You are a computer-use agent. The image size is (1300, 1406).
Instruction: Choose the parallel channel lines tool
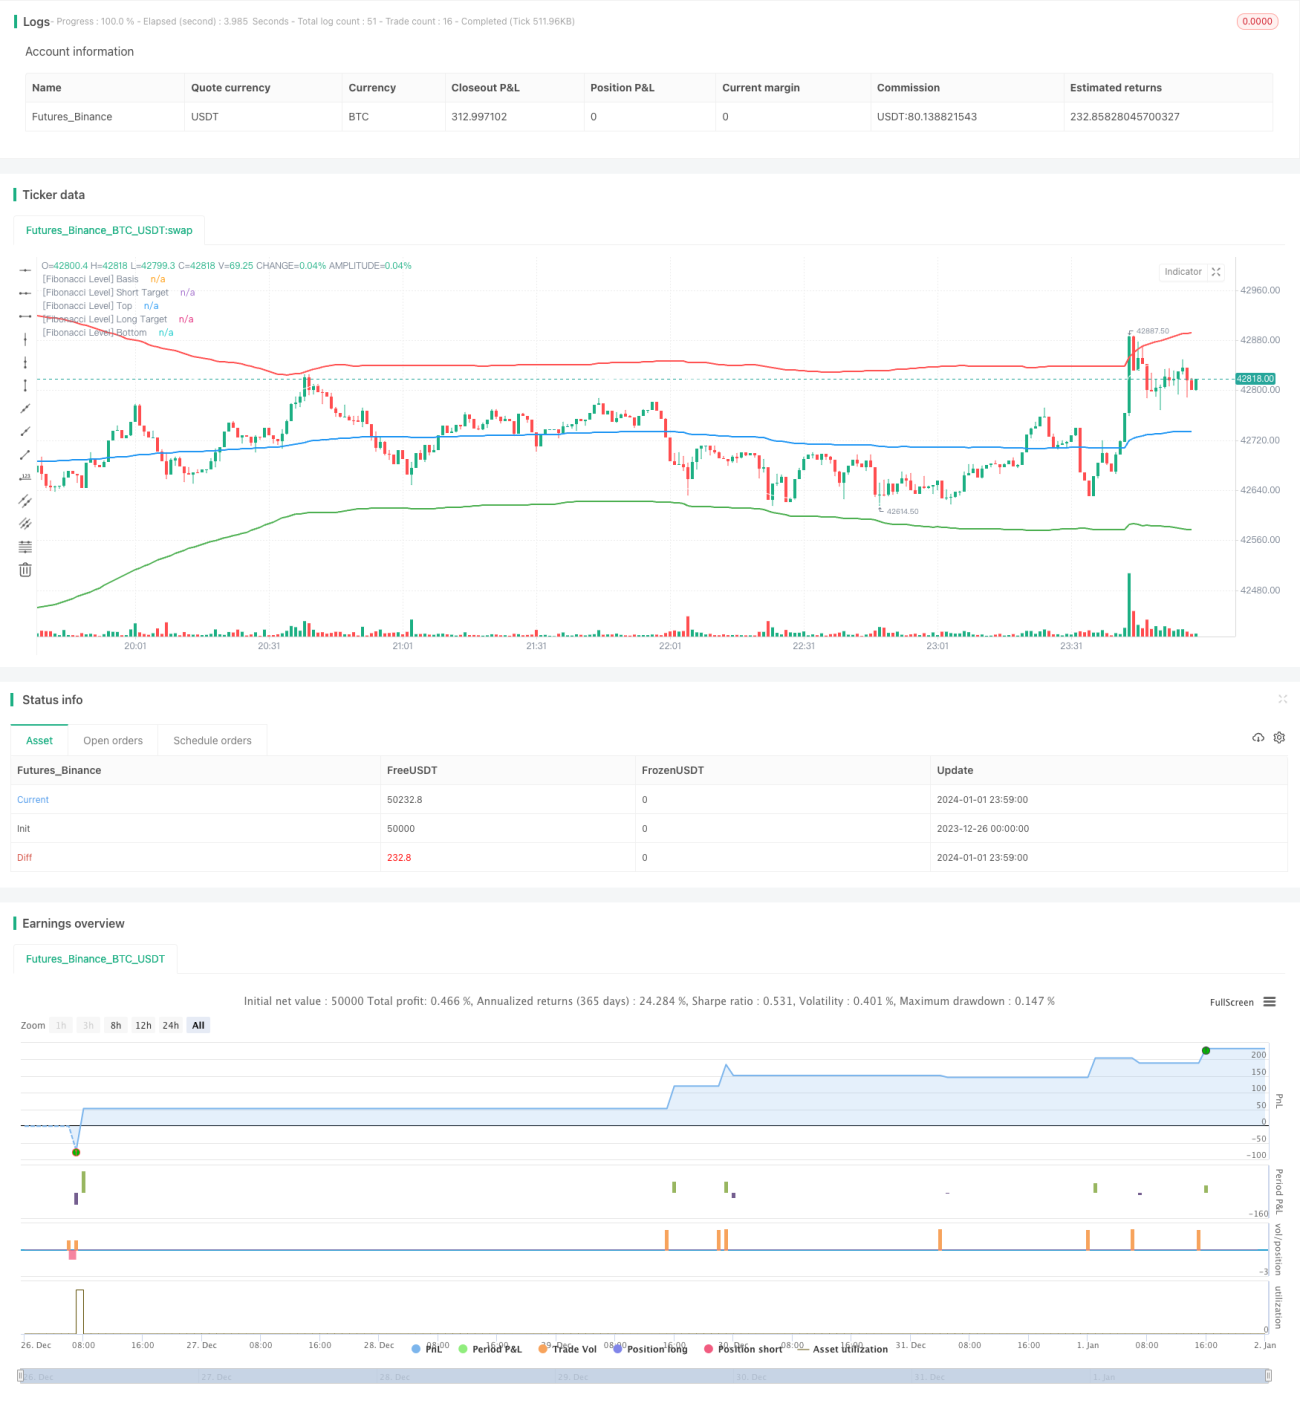(x=25, y=501)
